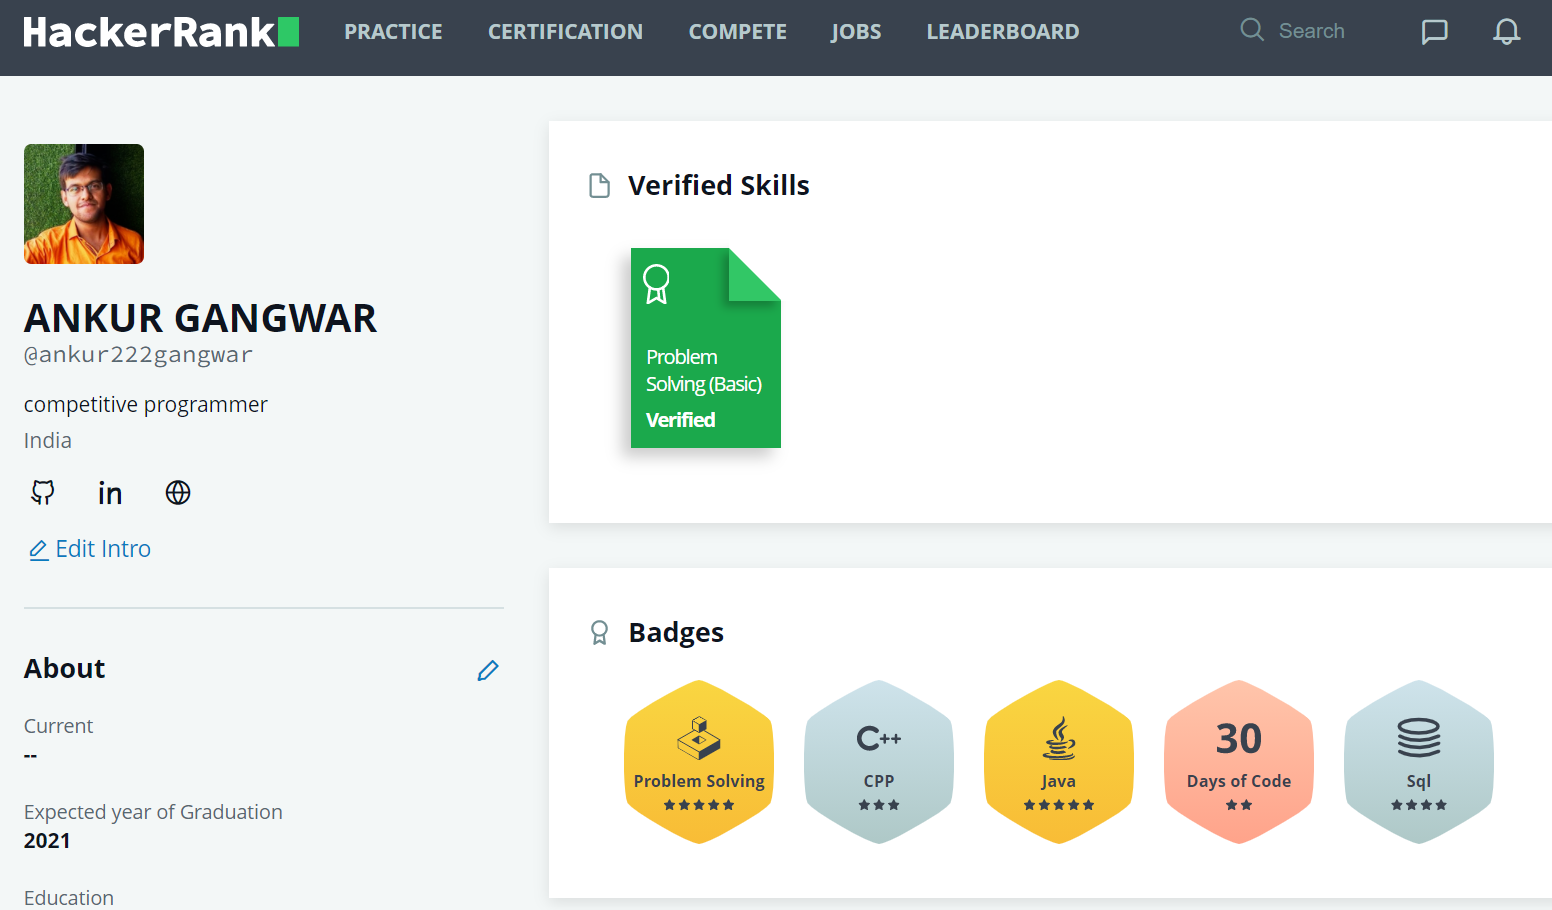The image size is (1552, 910).
Task: Click the Expected year of Graduation label
Action: tap(153, 812)
